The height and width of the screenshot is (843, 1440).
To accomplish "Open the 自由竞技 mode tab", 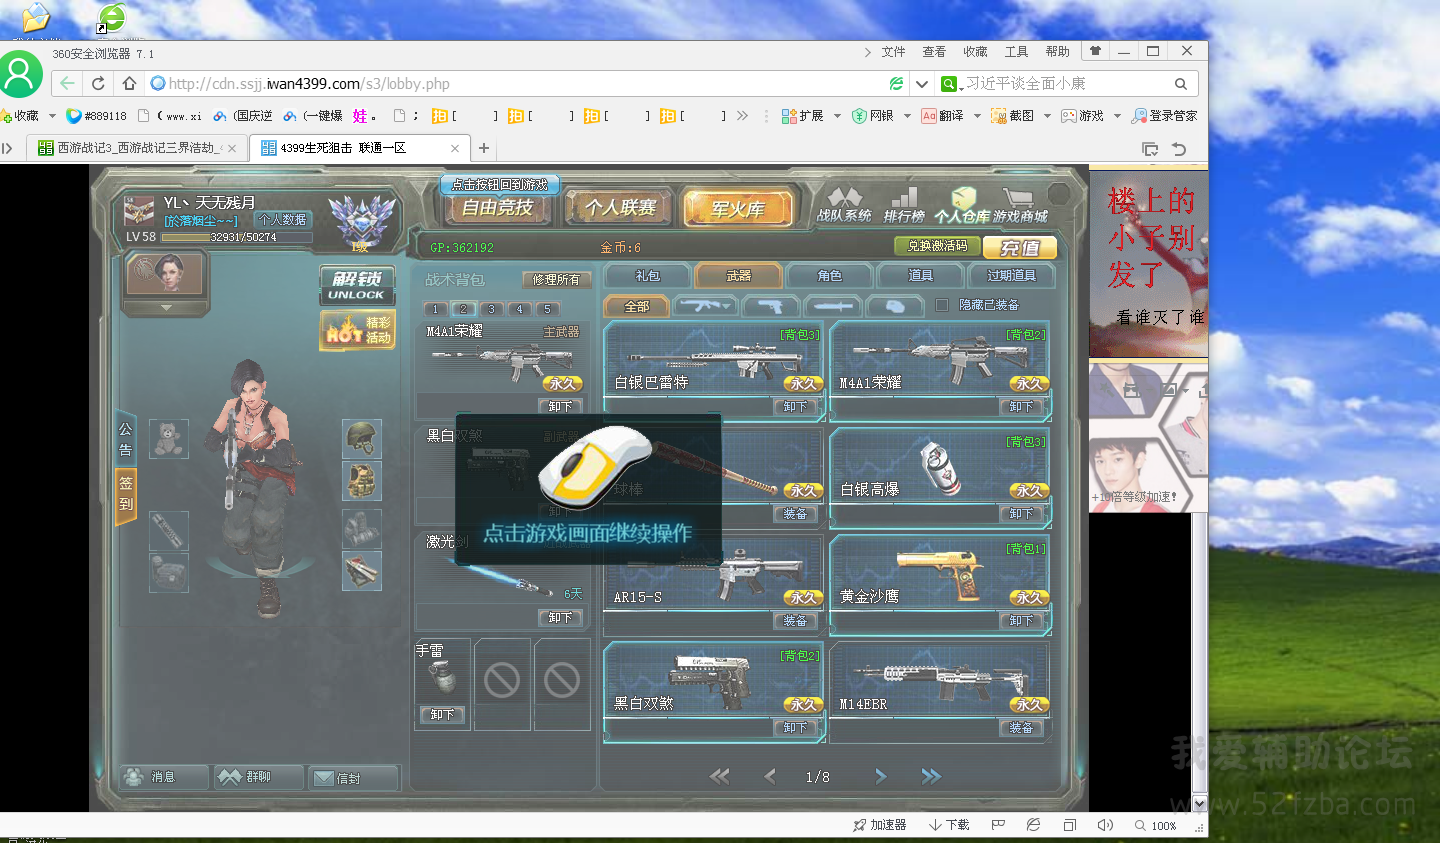I will tap(498, 208).
